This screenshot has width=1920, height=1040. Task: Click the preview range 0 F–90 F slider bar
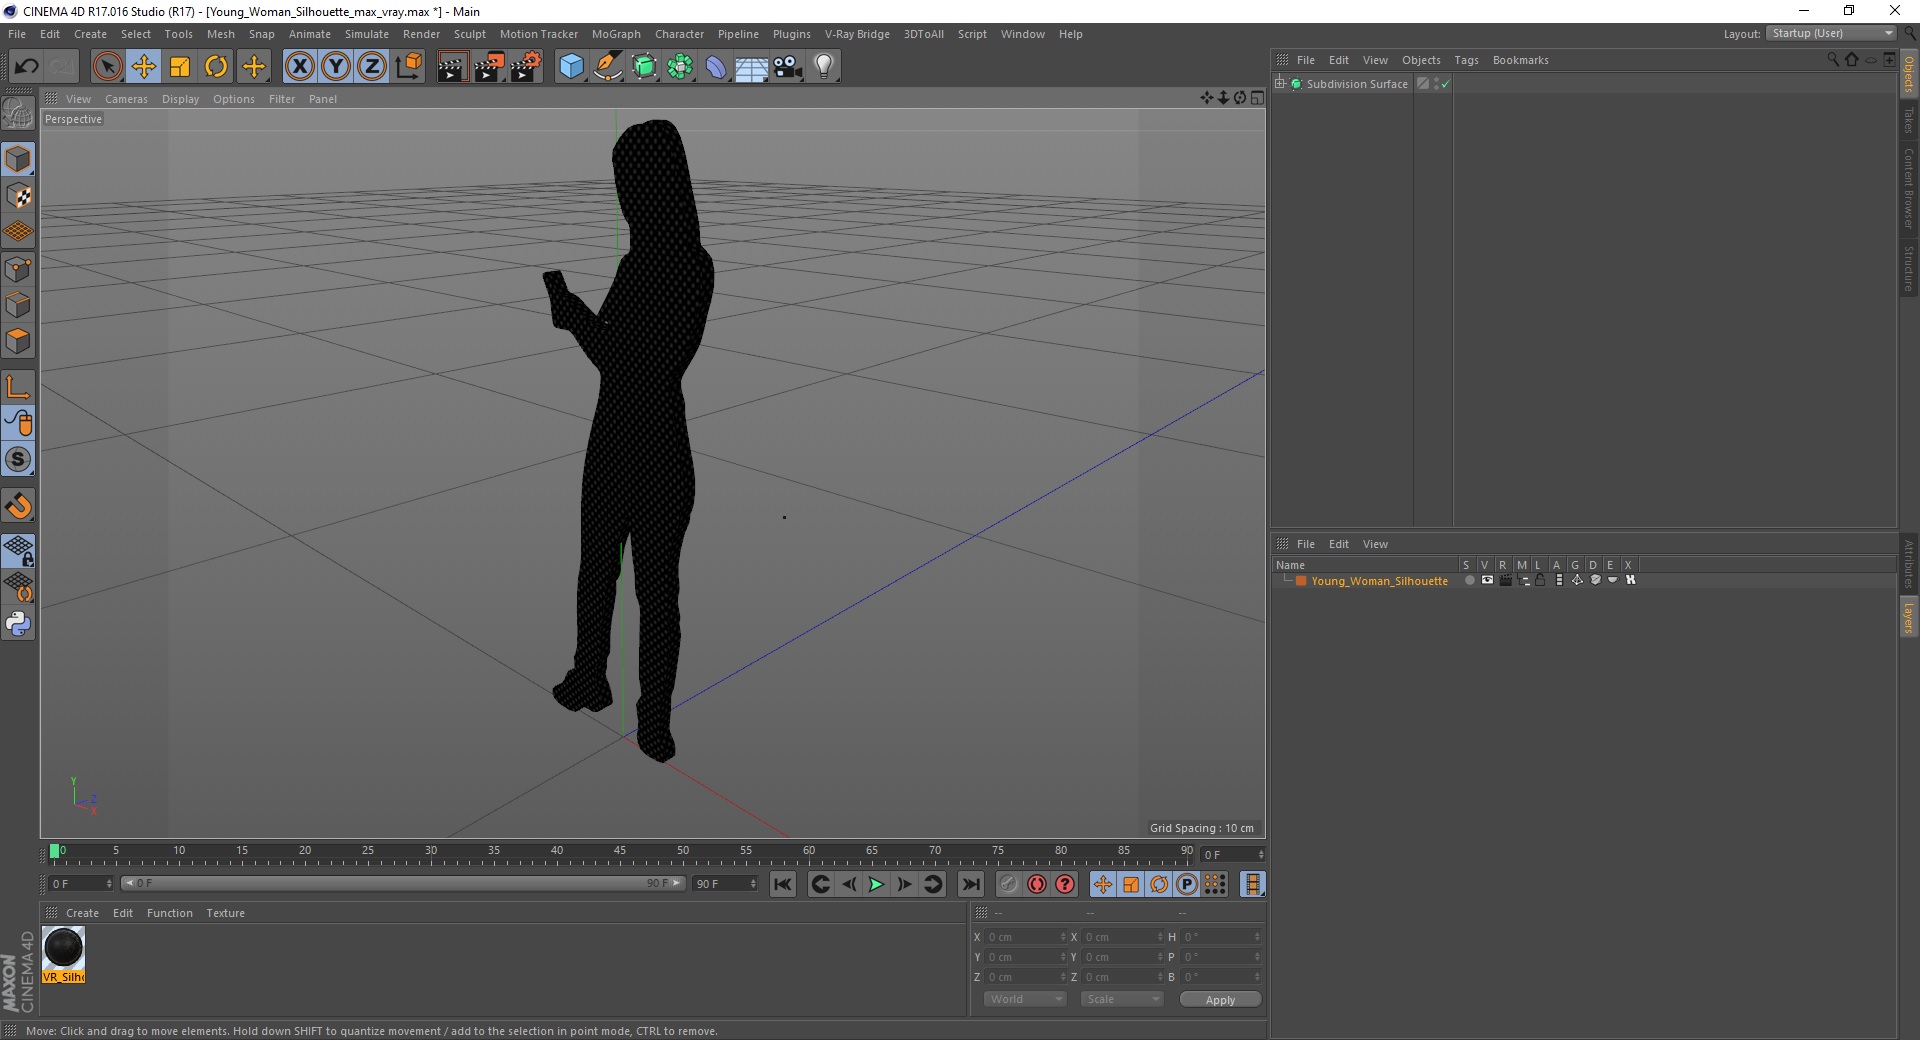pyautogui.click(x=402, y=883)
